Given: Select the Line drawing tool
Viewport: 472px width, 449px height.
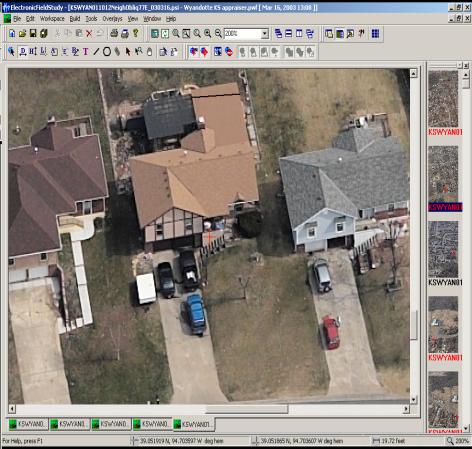Looking at the screenshot, I should point(96,52).
